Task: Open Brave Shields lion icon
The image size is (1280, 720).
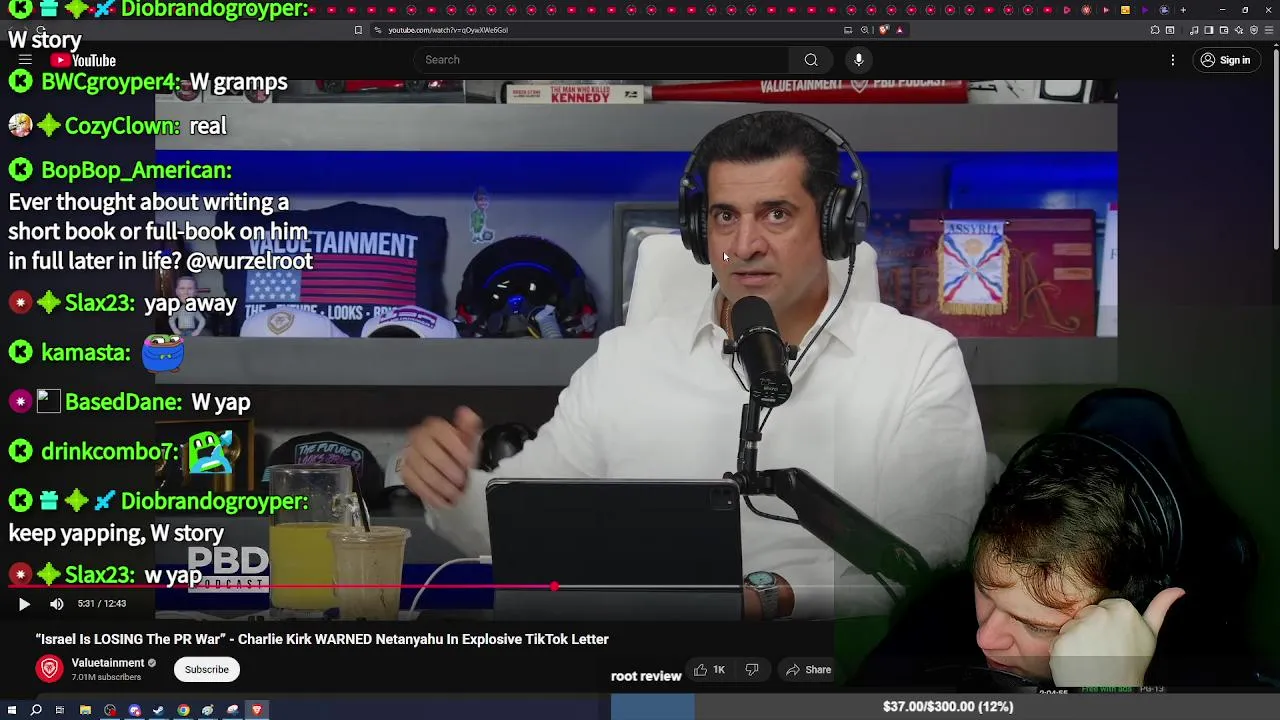Action: [x=883, y=30]
